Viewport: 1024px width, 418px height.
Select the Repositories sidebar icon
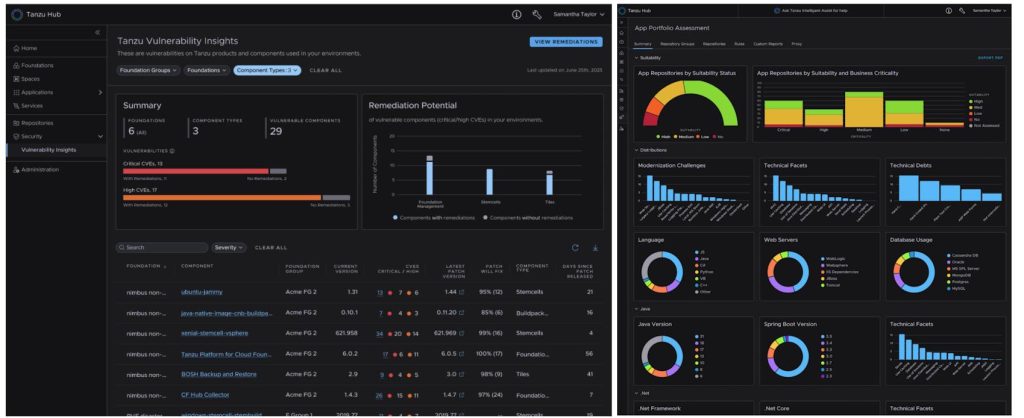[16, 123]
